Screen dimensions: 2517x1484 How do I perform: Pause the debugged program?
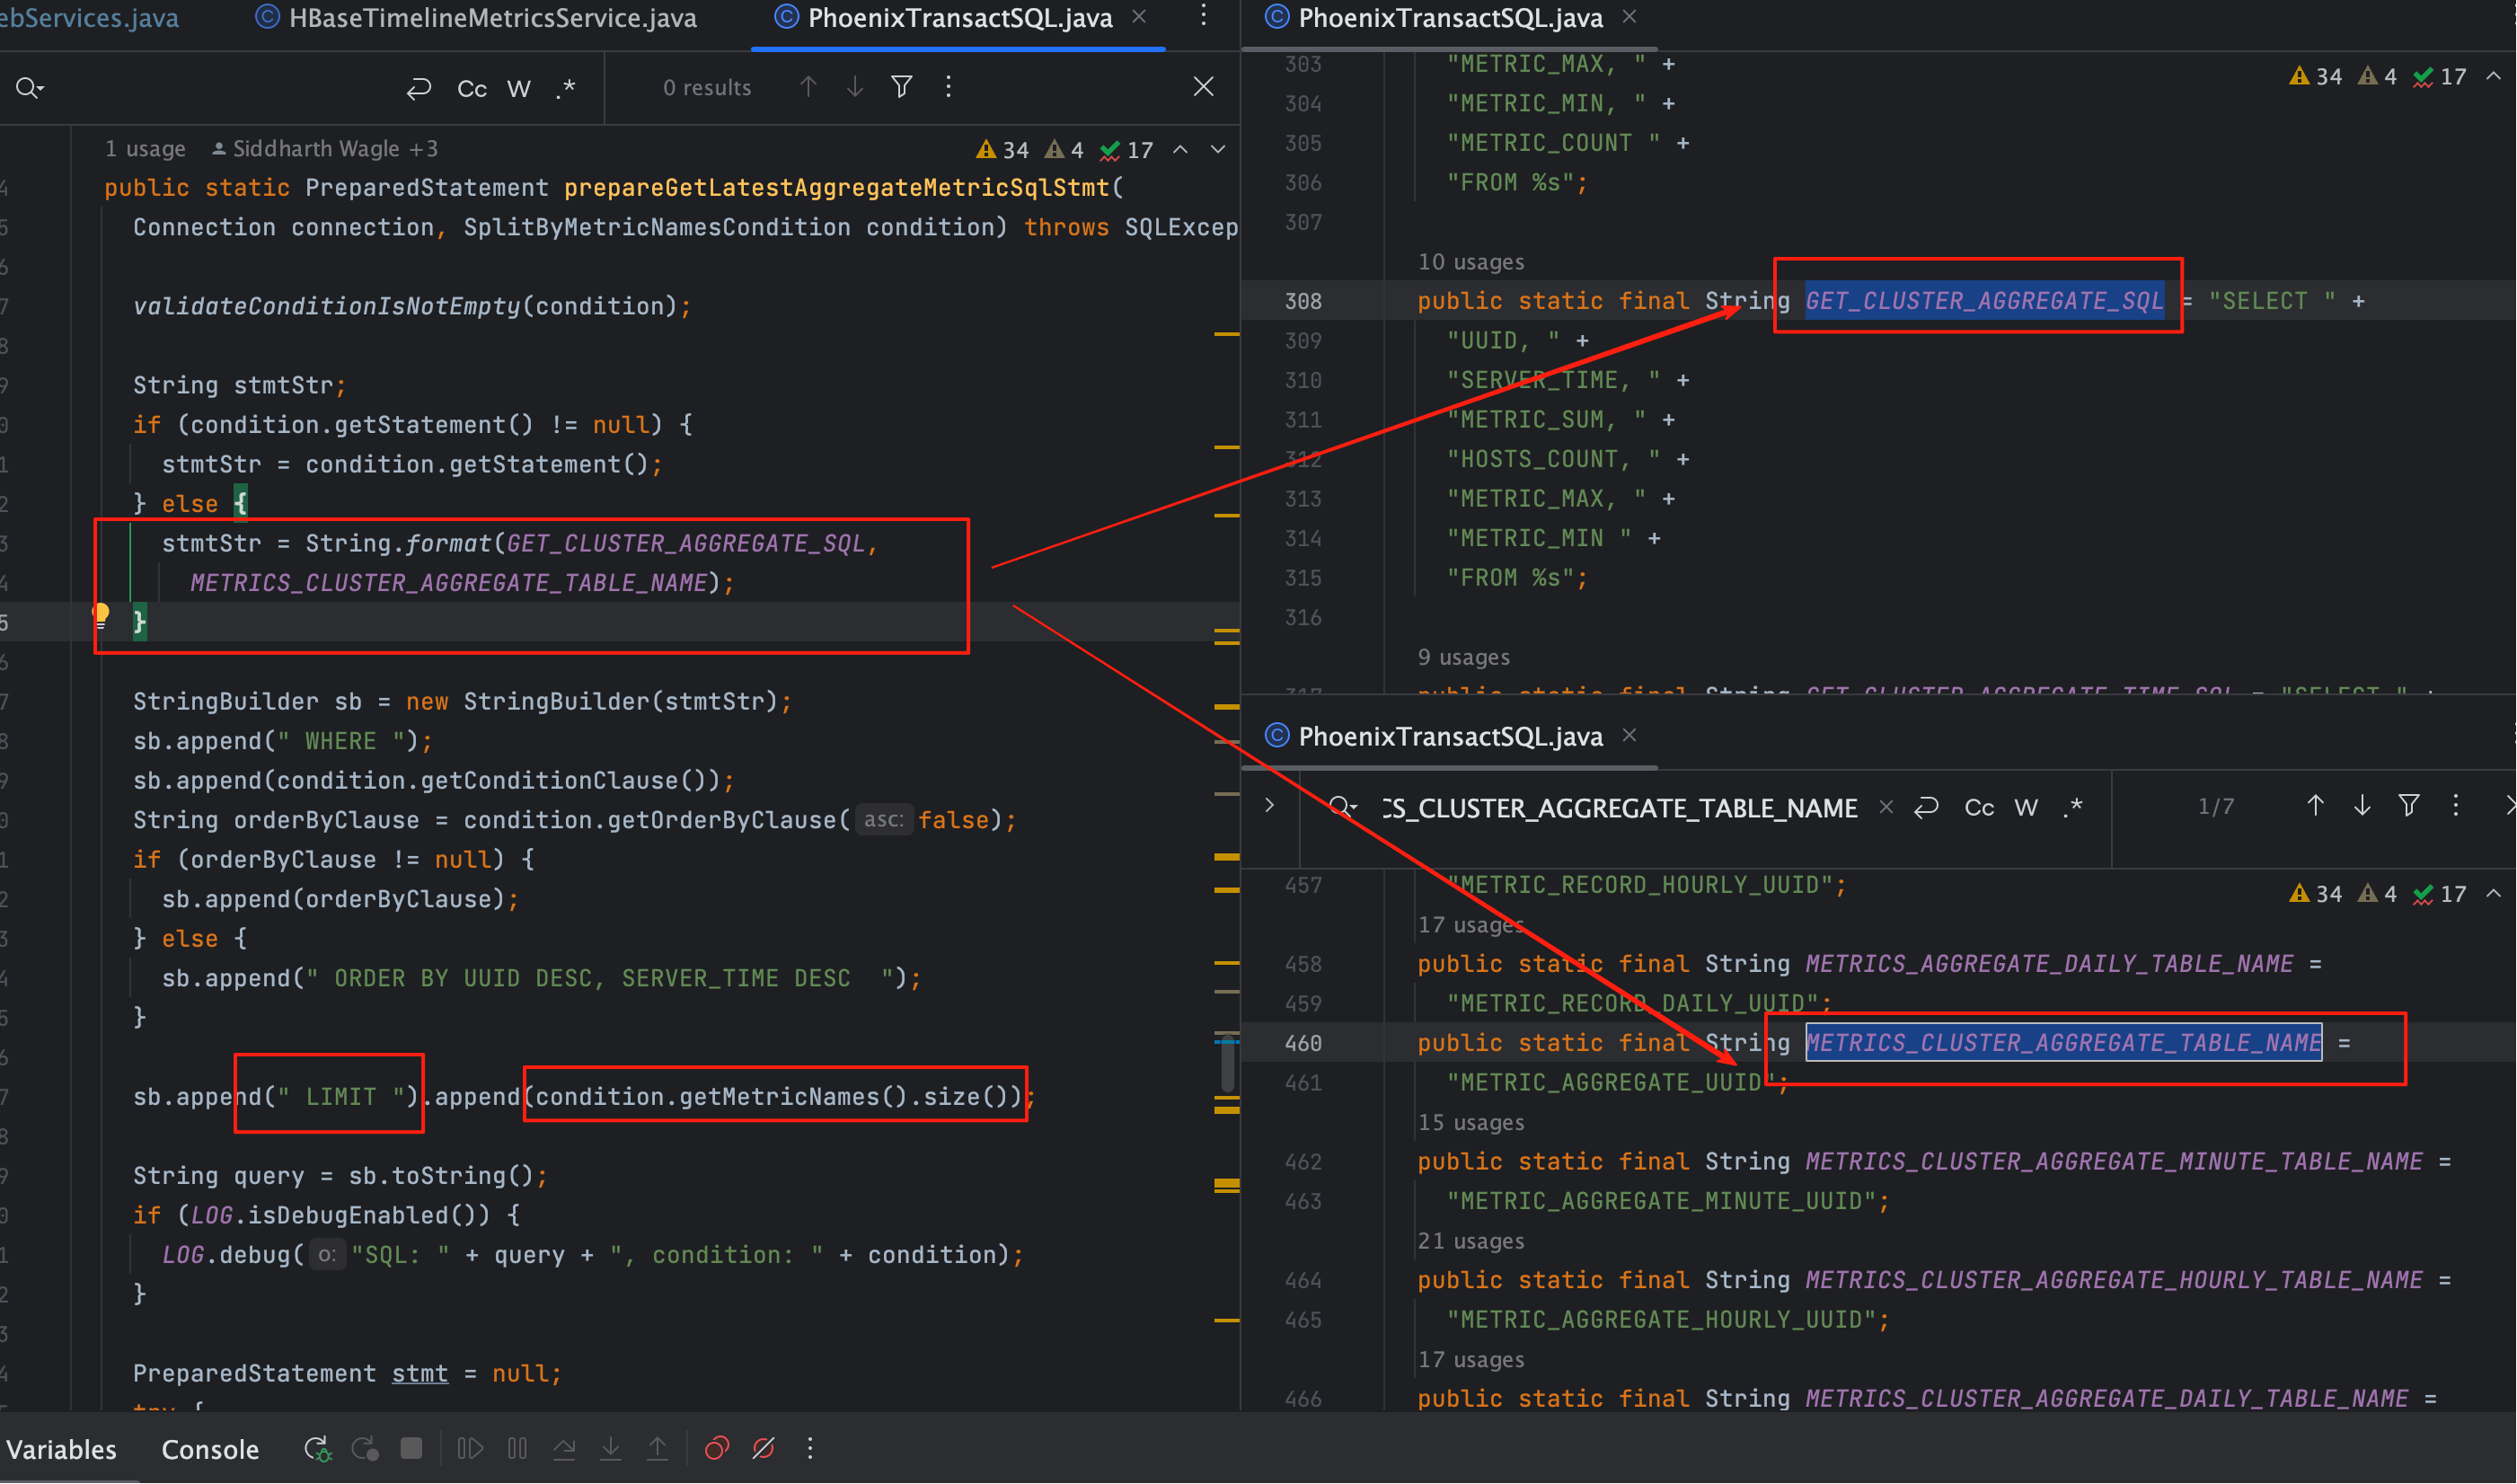517,1449
